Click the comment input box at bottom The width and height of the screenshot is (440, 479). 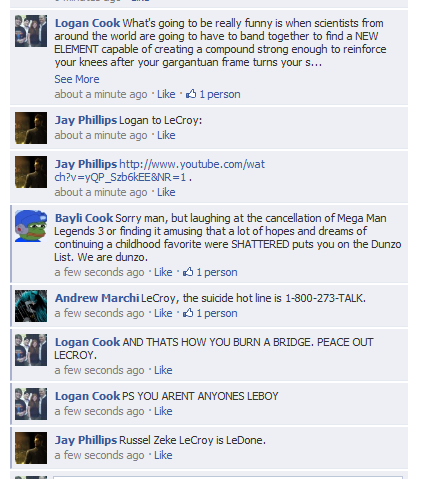pyautogui.click(x=228, y=477)
